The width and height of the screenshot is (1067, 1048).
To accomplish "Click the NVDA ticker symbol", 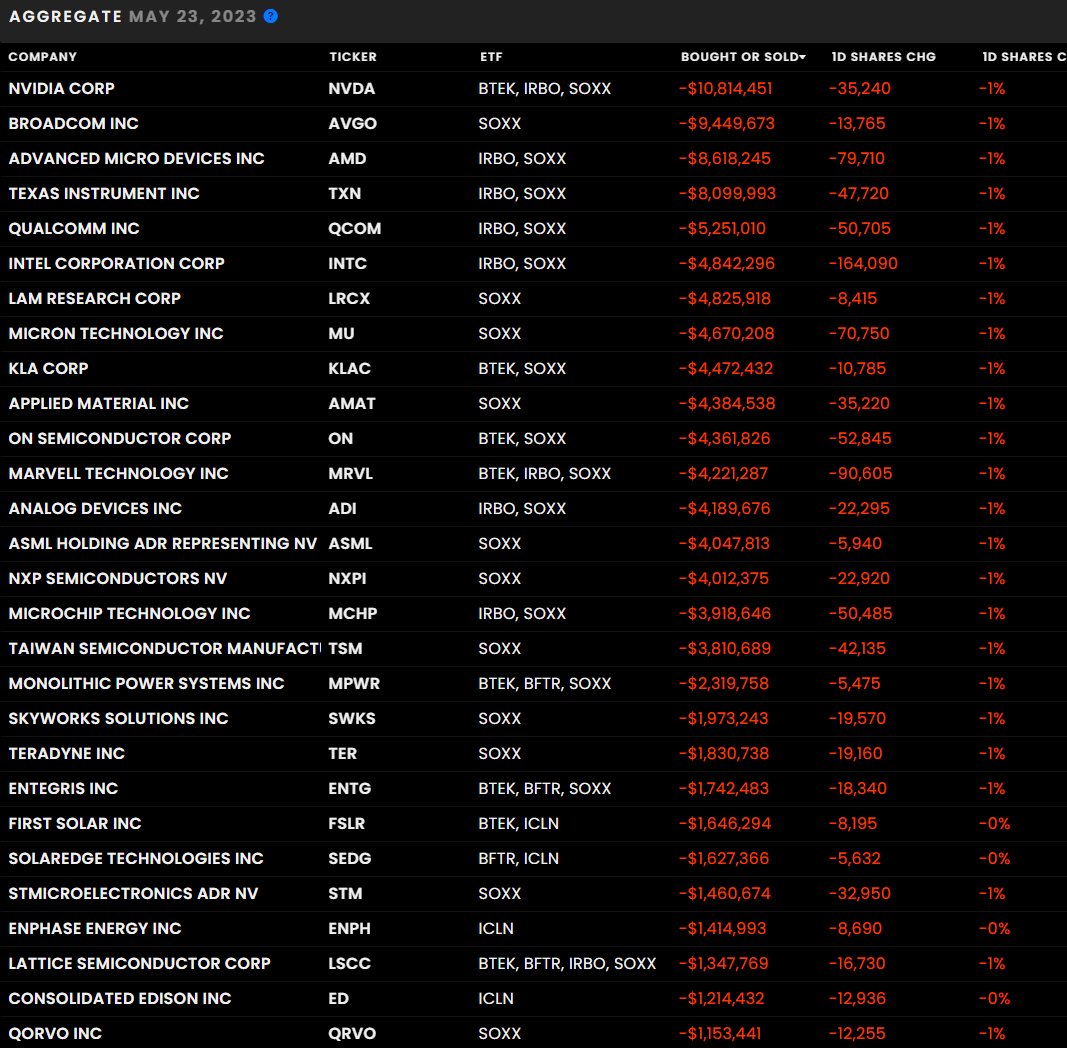I will (x=352, y=88).
